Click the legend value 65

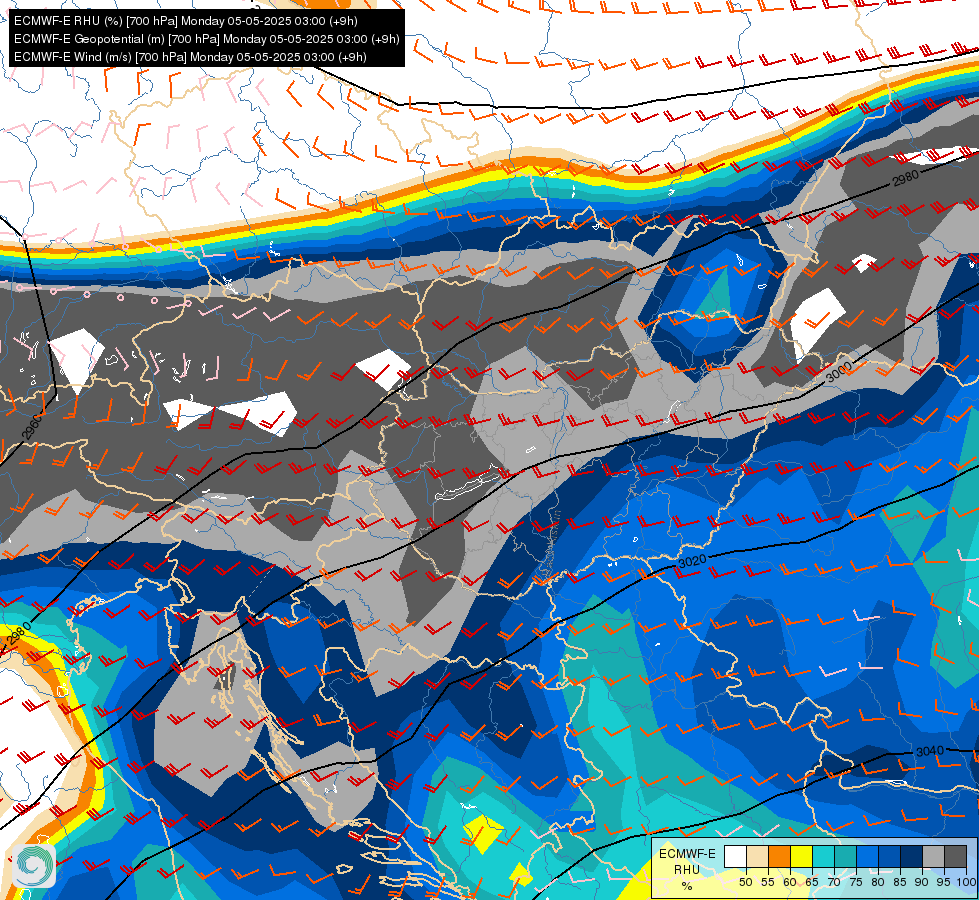pos(812,882)
